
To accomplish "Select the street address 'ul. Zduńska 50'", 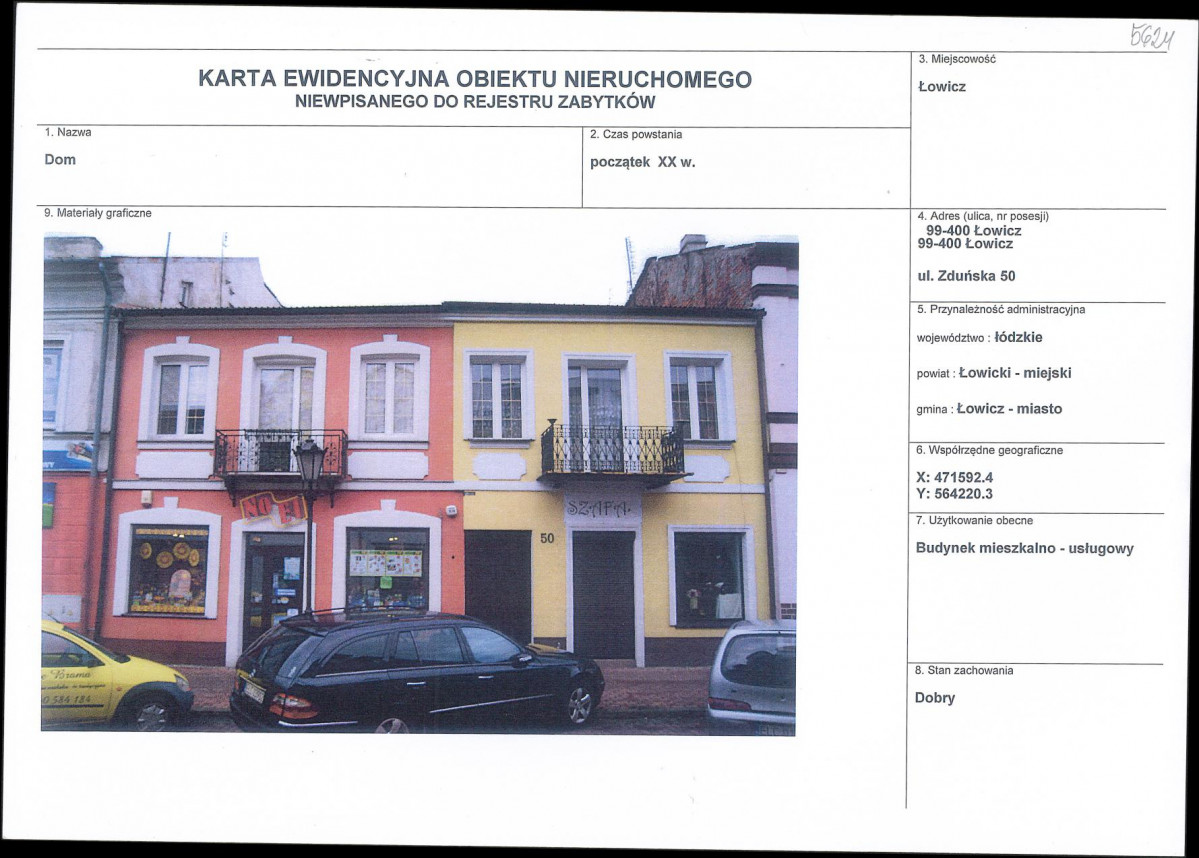I will (967, 276).
